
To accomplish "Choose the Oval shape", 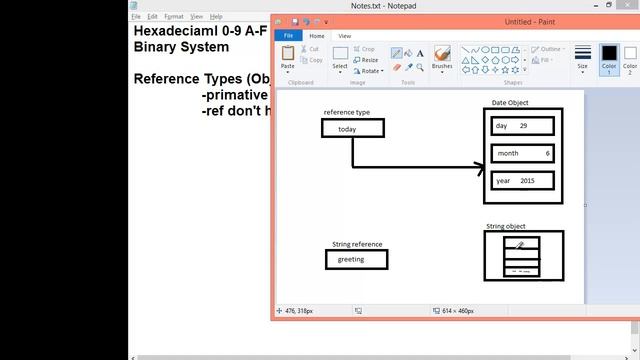I will (x=485, y=50).
